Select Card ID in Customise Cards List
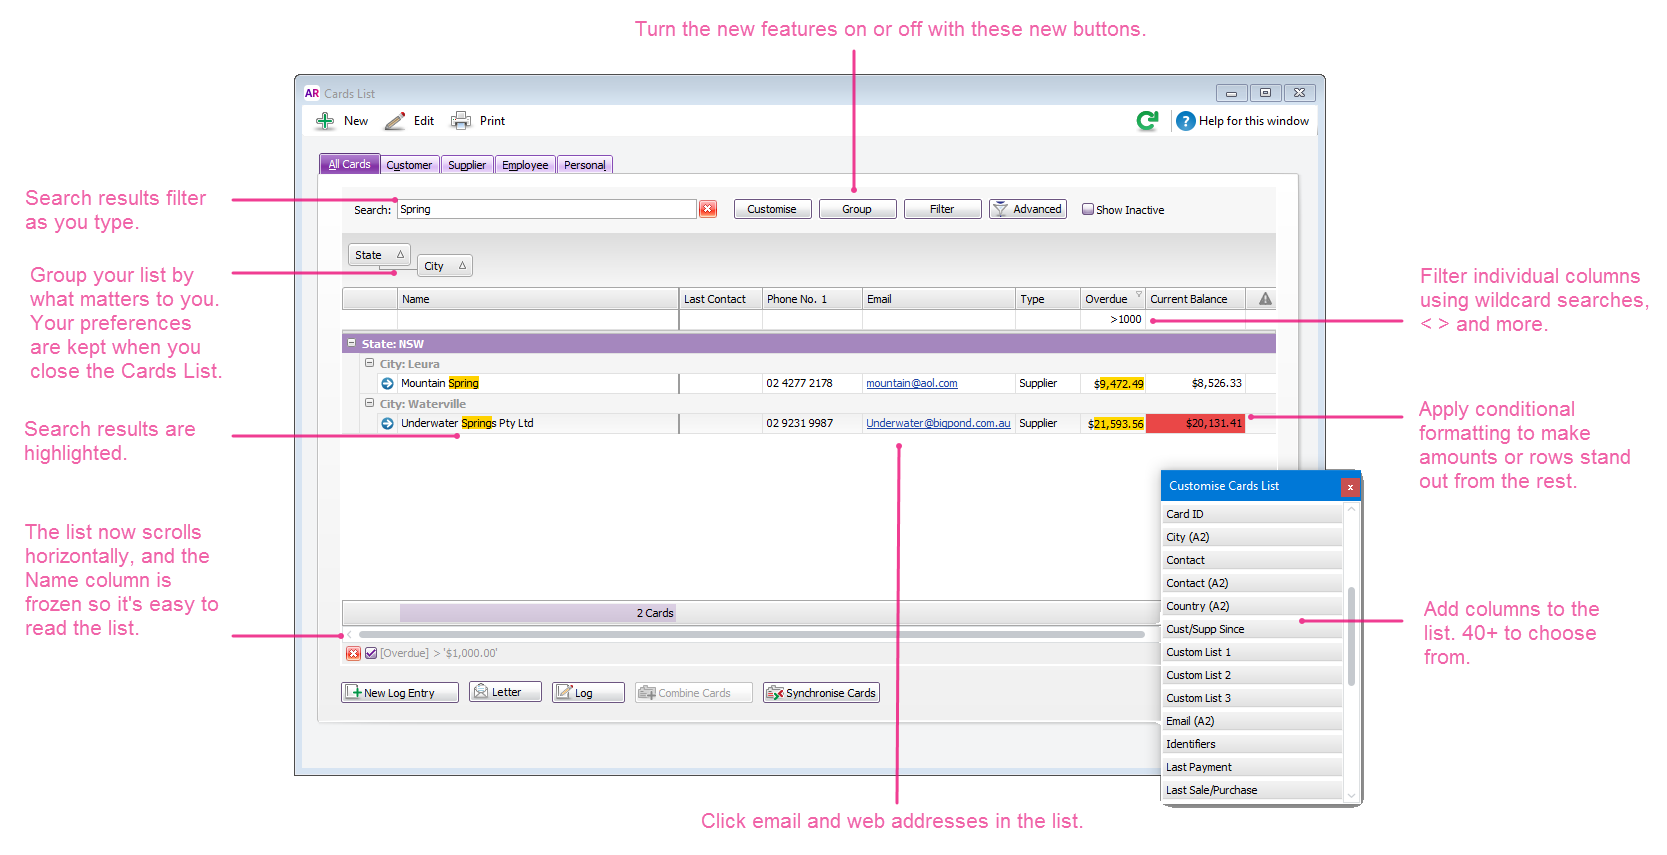1667x855 pixels. (1252, 514)
